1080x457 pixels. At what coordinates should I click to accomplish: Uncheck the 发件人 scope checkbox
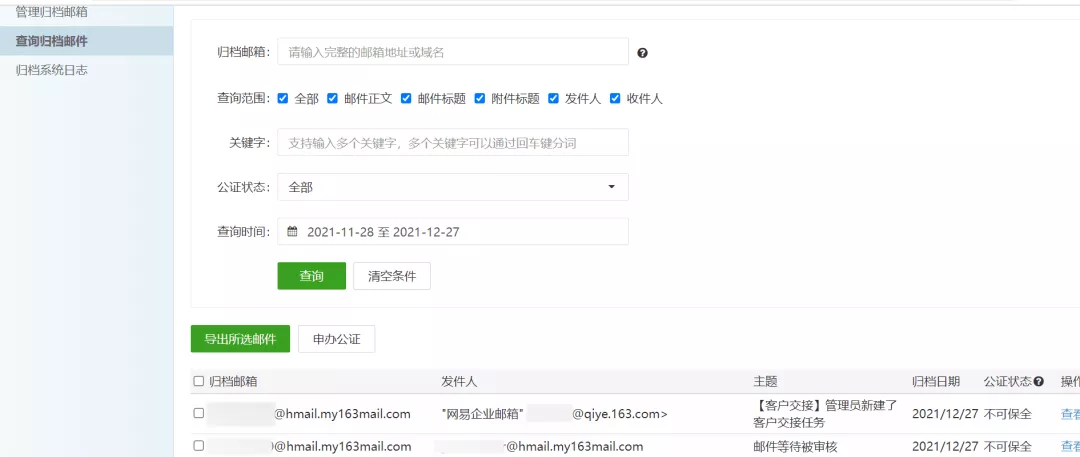(553, 99)
